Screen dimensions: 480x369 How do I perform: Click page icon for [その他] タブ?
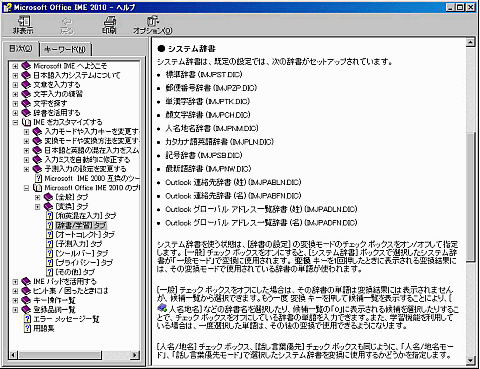click(50, 272)
